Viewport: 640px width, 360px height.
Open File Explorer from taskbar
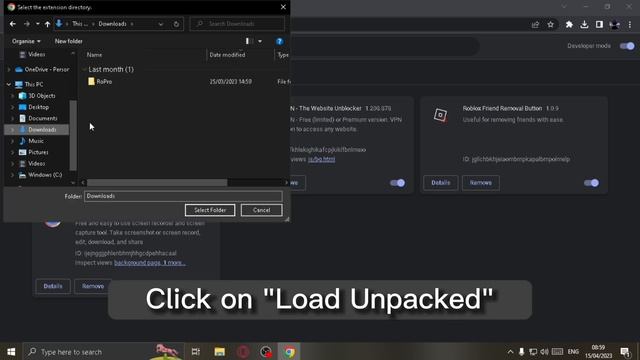pos(220,351)
